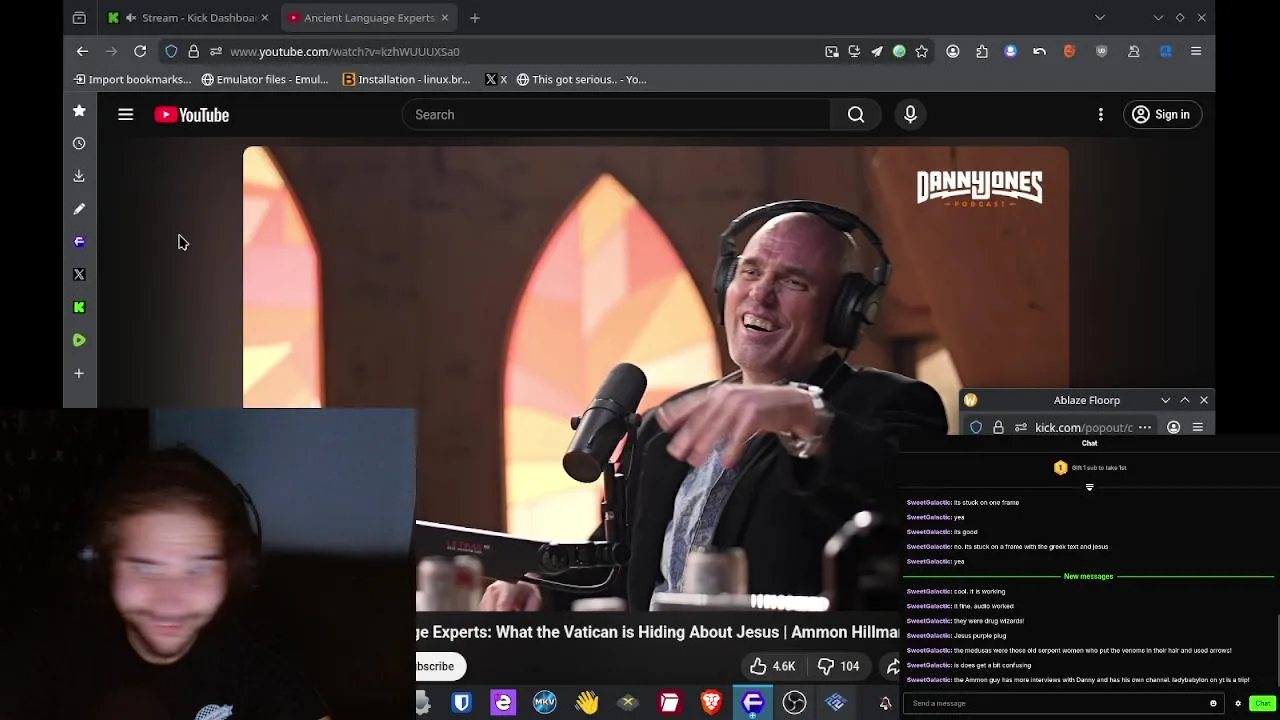The width and height of the screenshot is (1280, 720).
Task: Open the Installation linux.br bookmark
Action: (406, 79)
